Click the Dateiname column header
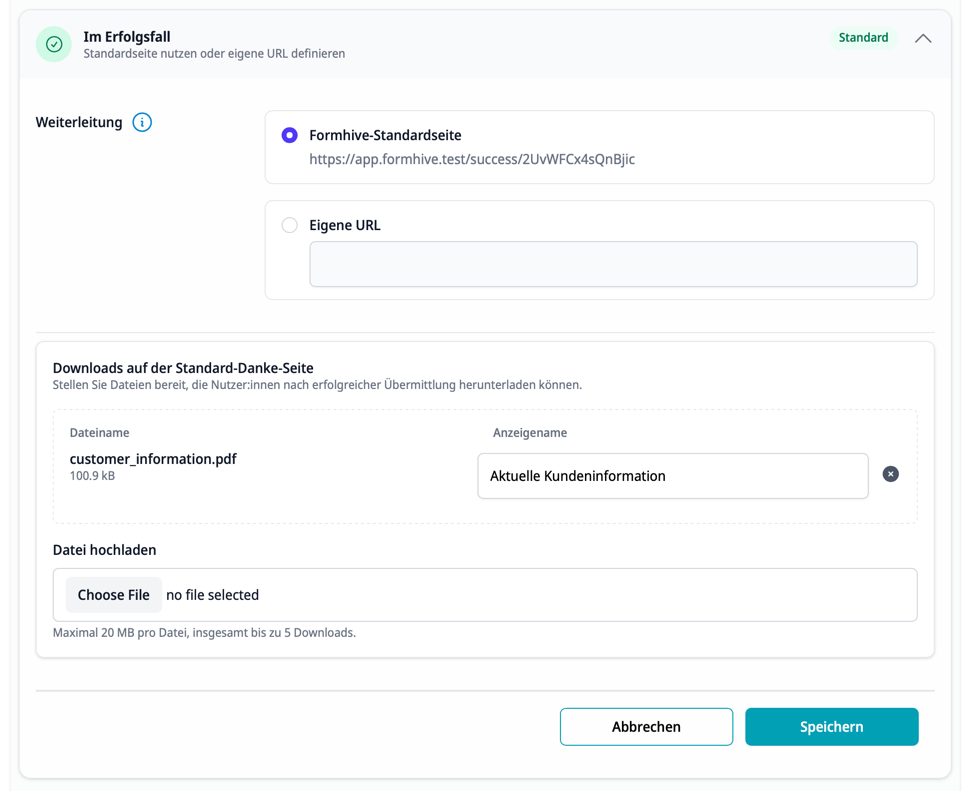Image resolution: width=967 pixels, height=791 pixels. pyautogui.click(x=99, y=433)
